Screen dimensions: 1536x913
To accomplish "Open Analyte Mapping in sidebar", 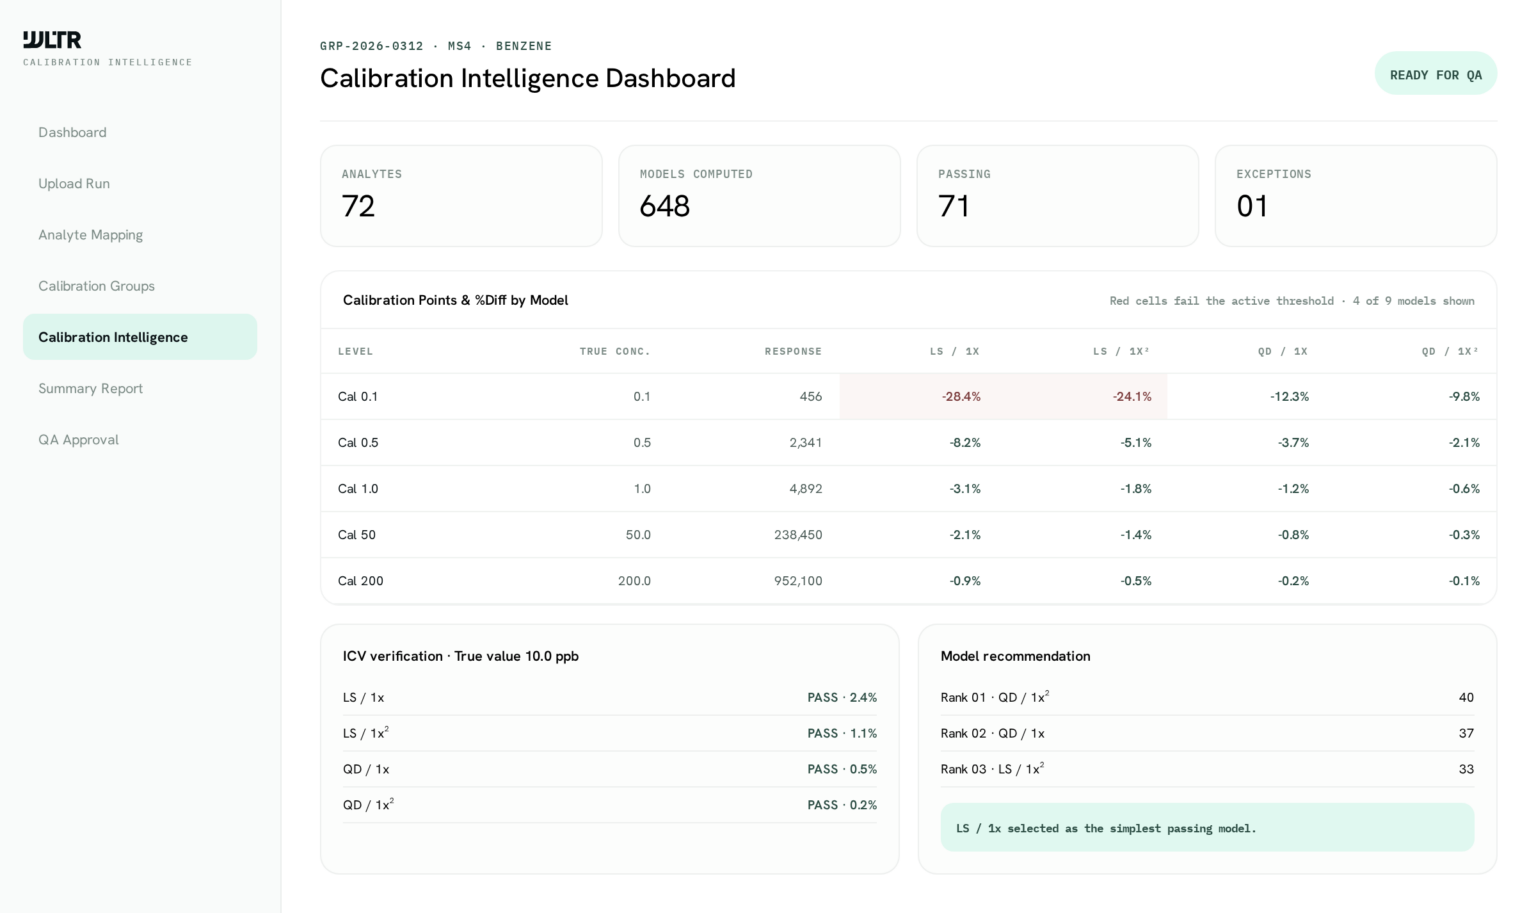I will [140, 234].
